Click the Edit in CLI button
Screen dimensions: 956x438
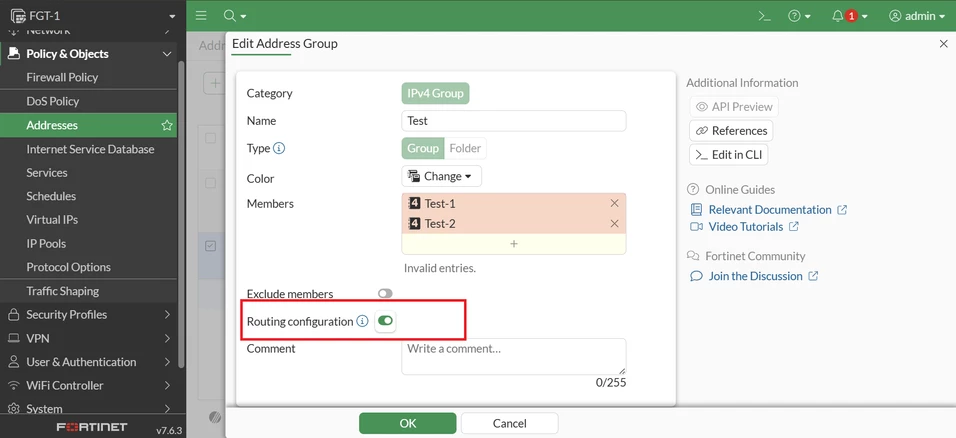coord(729,155)
